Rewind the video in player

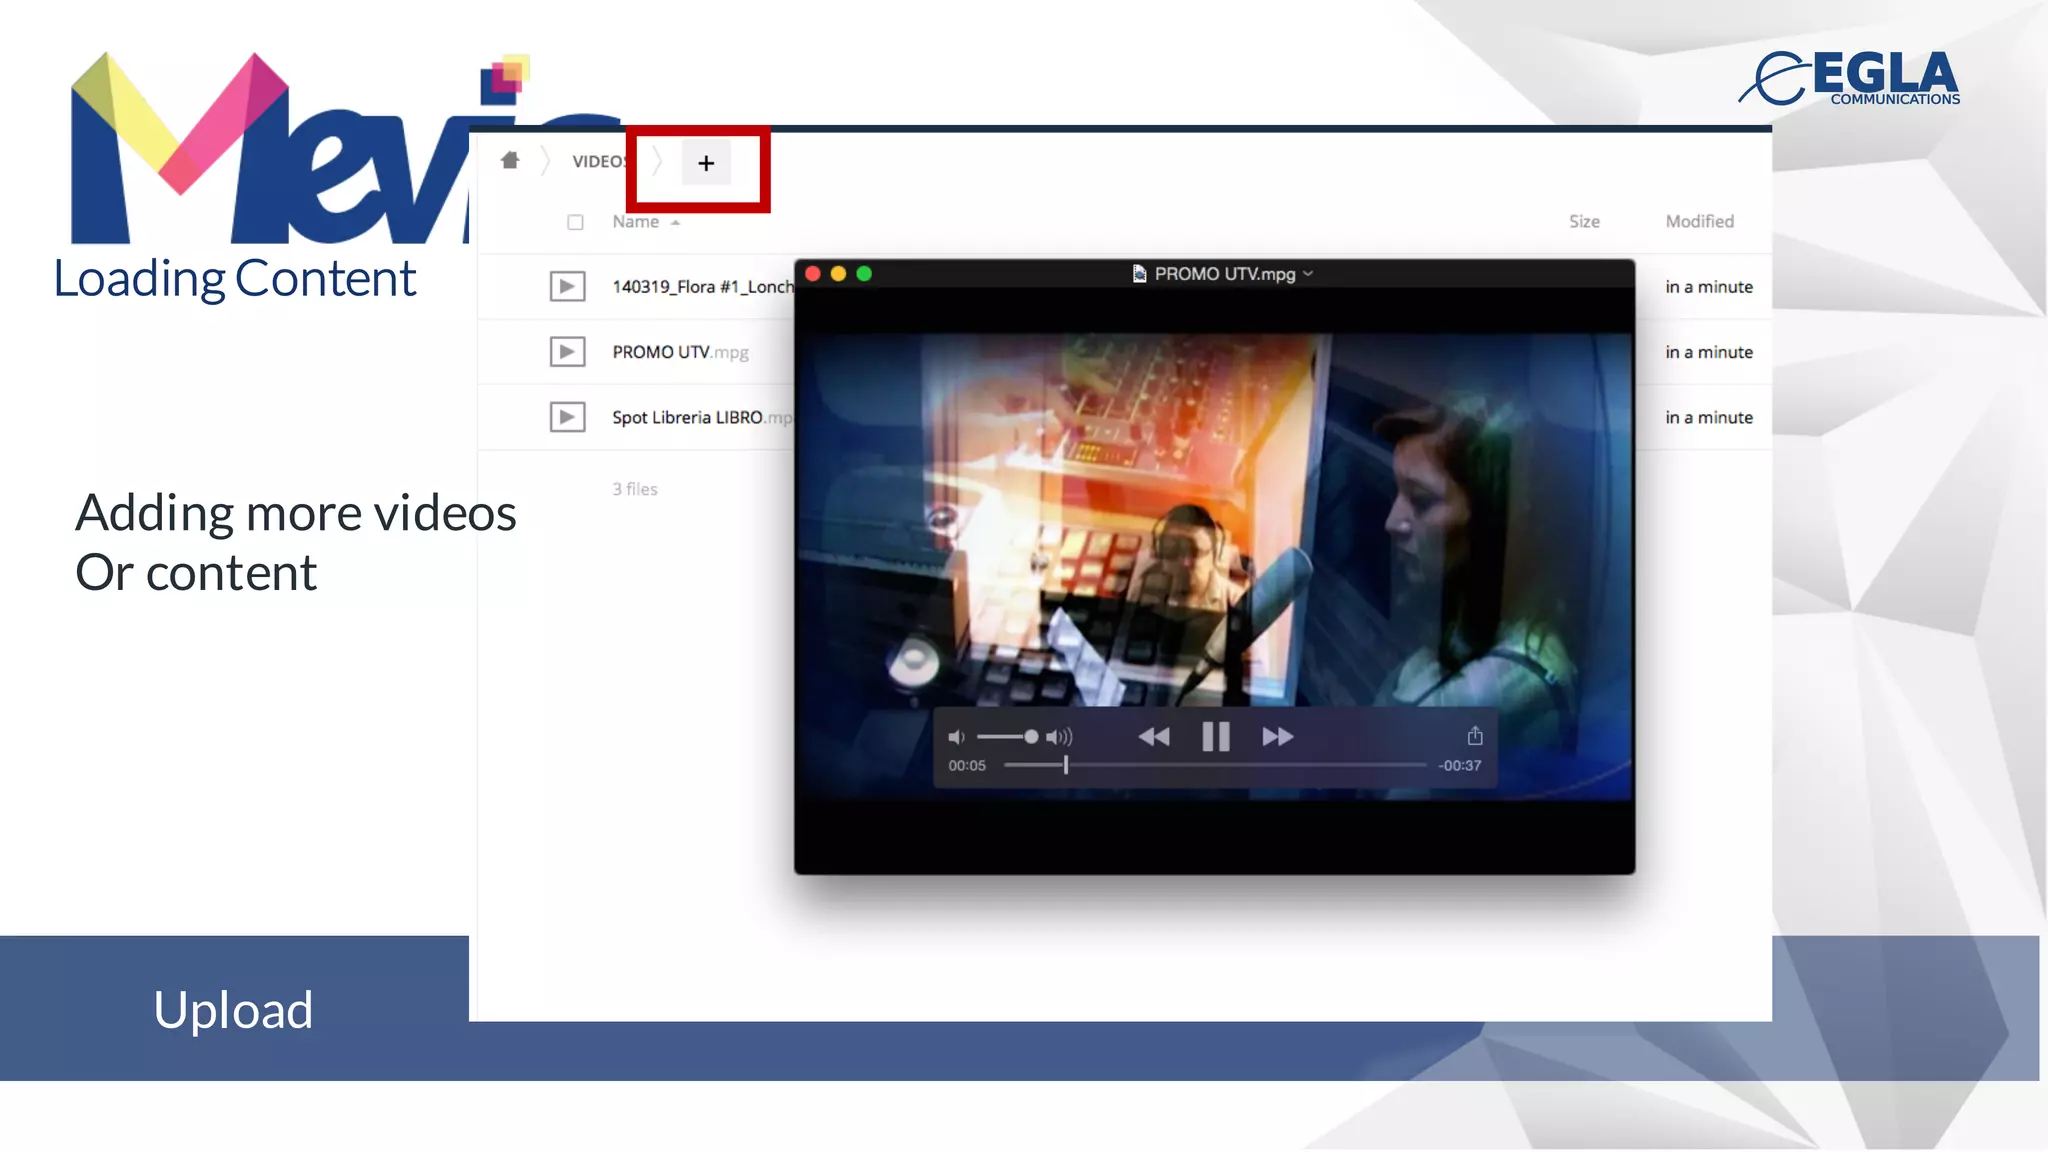pyautogui.click(x=1153, y=737)
